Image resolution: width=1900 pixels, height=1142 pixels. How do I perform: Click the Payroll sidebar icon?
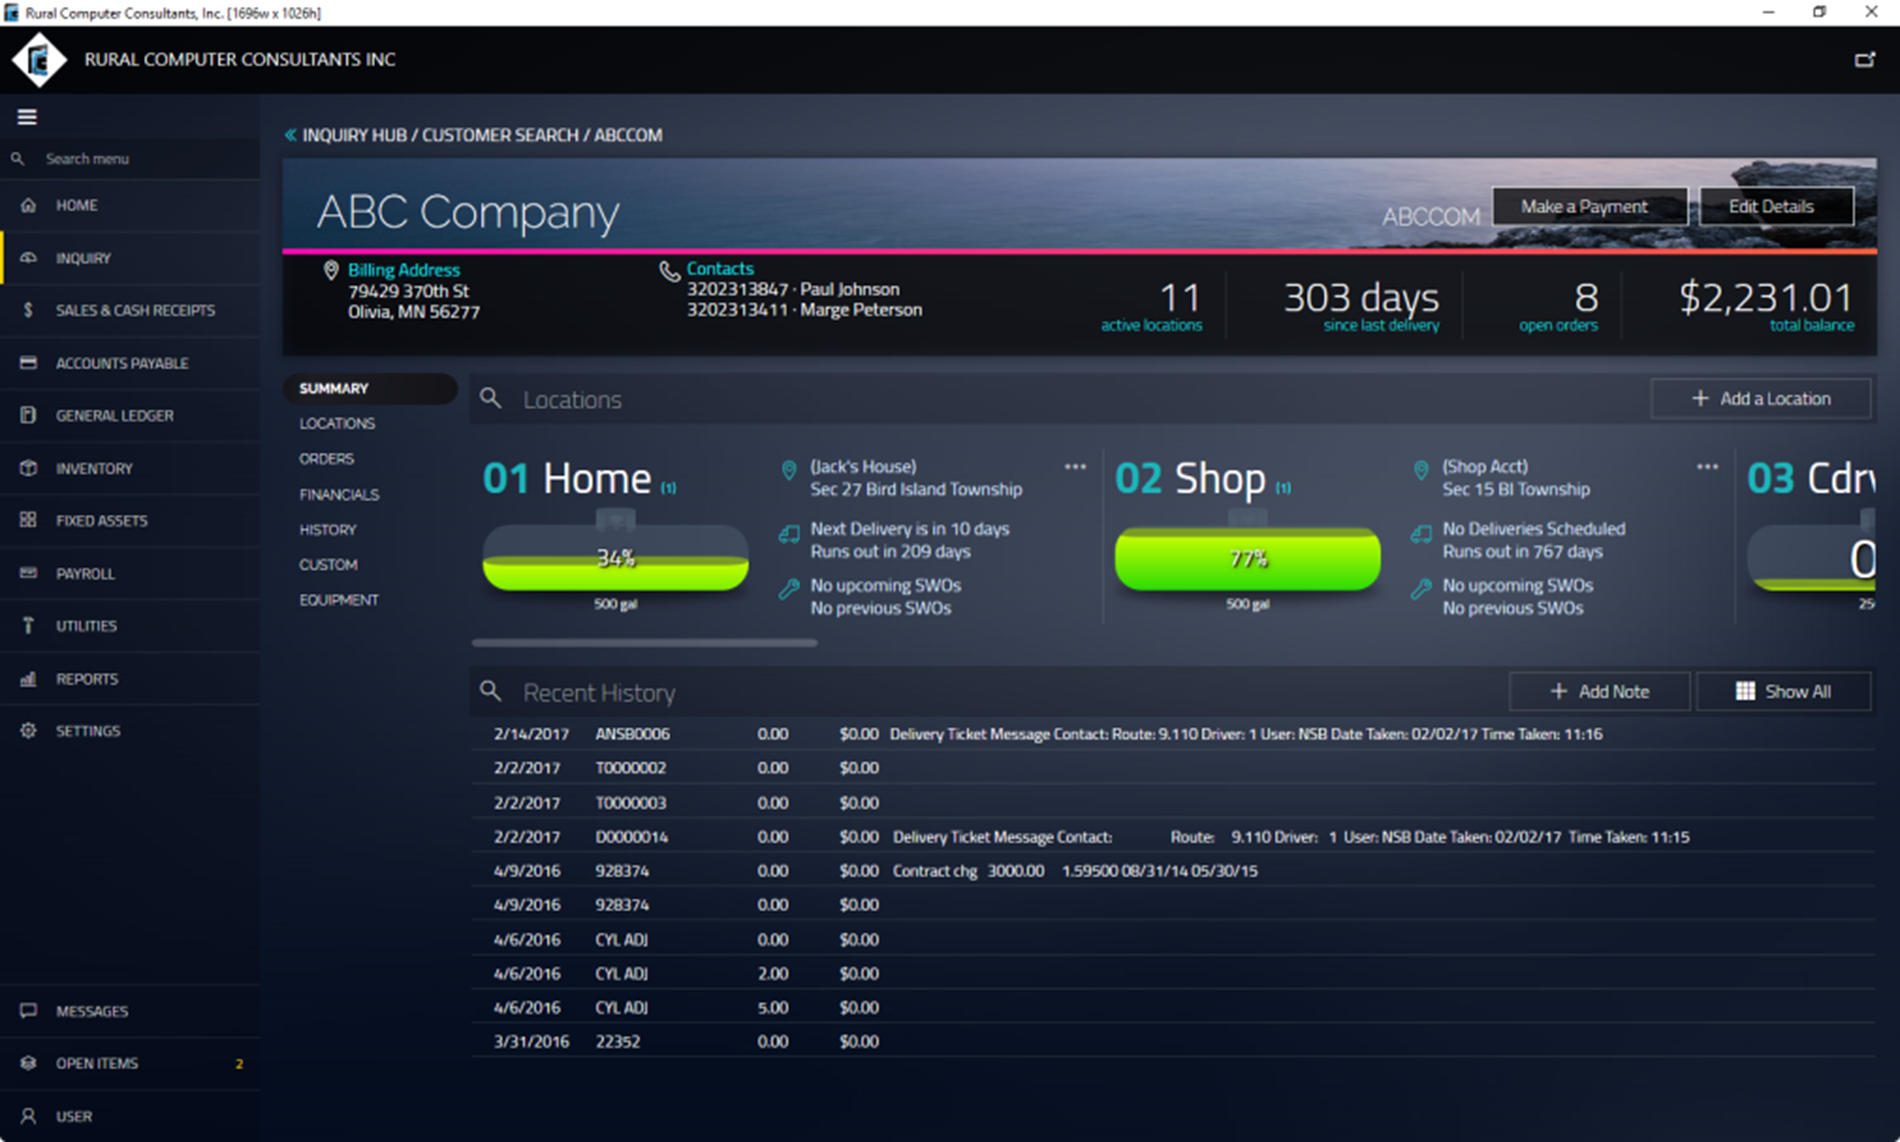[28, 573]
